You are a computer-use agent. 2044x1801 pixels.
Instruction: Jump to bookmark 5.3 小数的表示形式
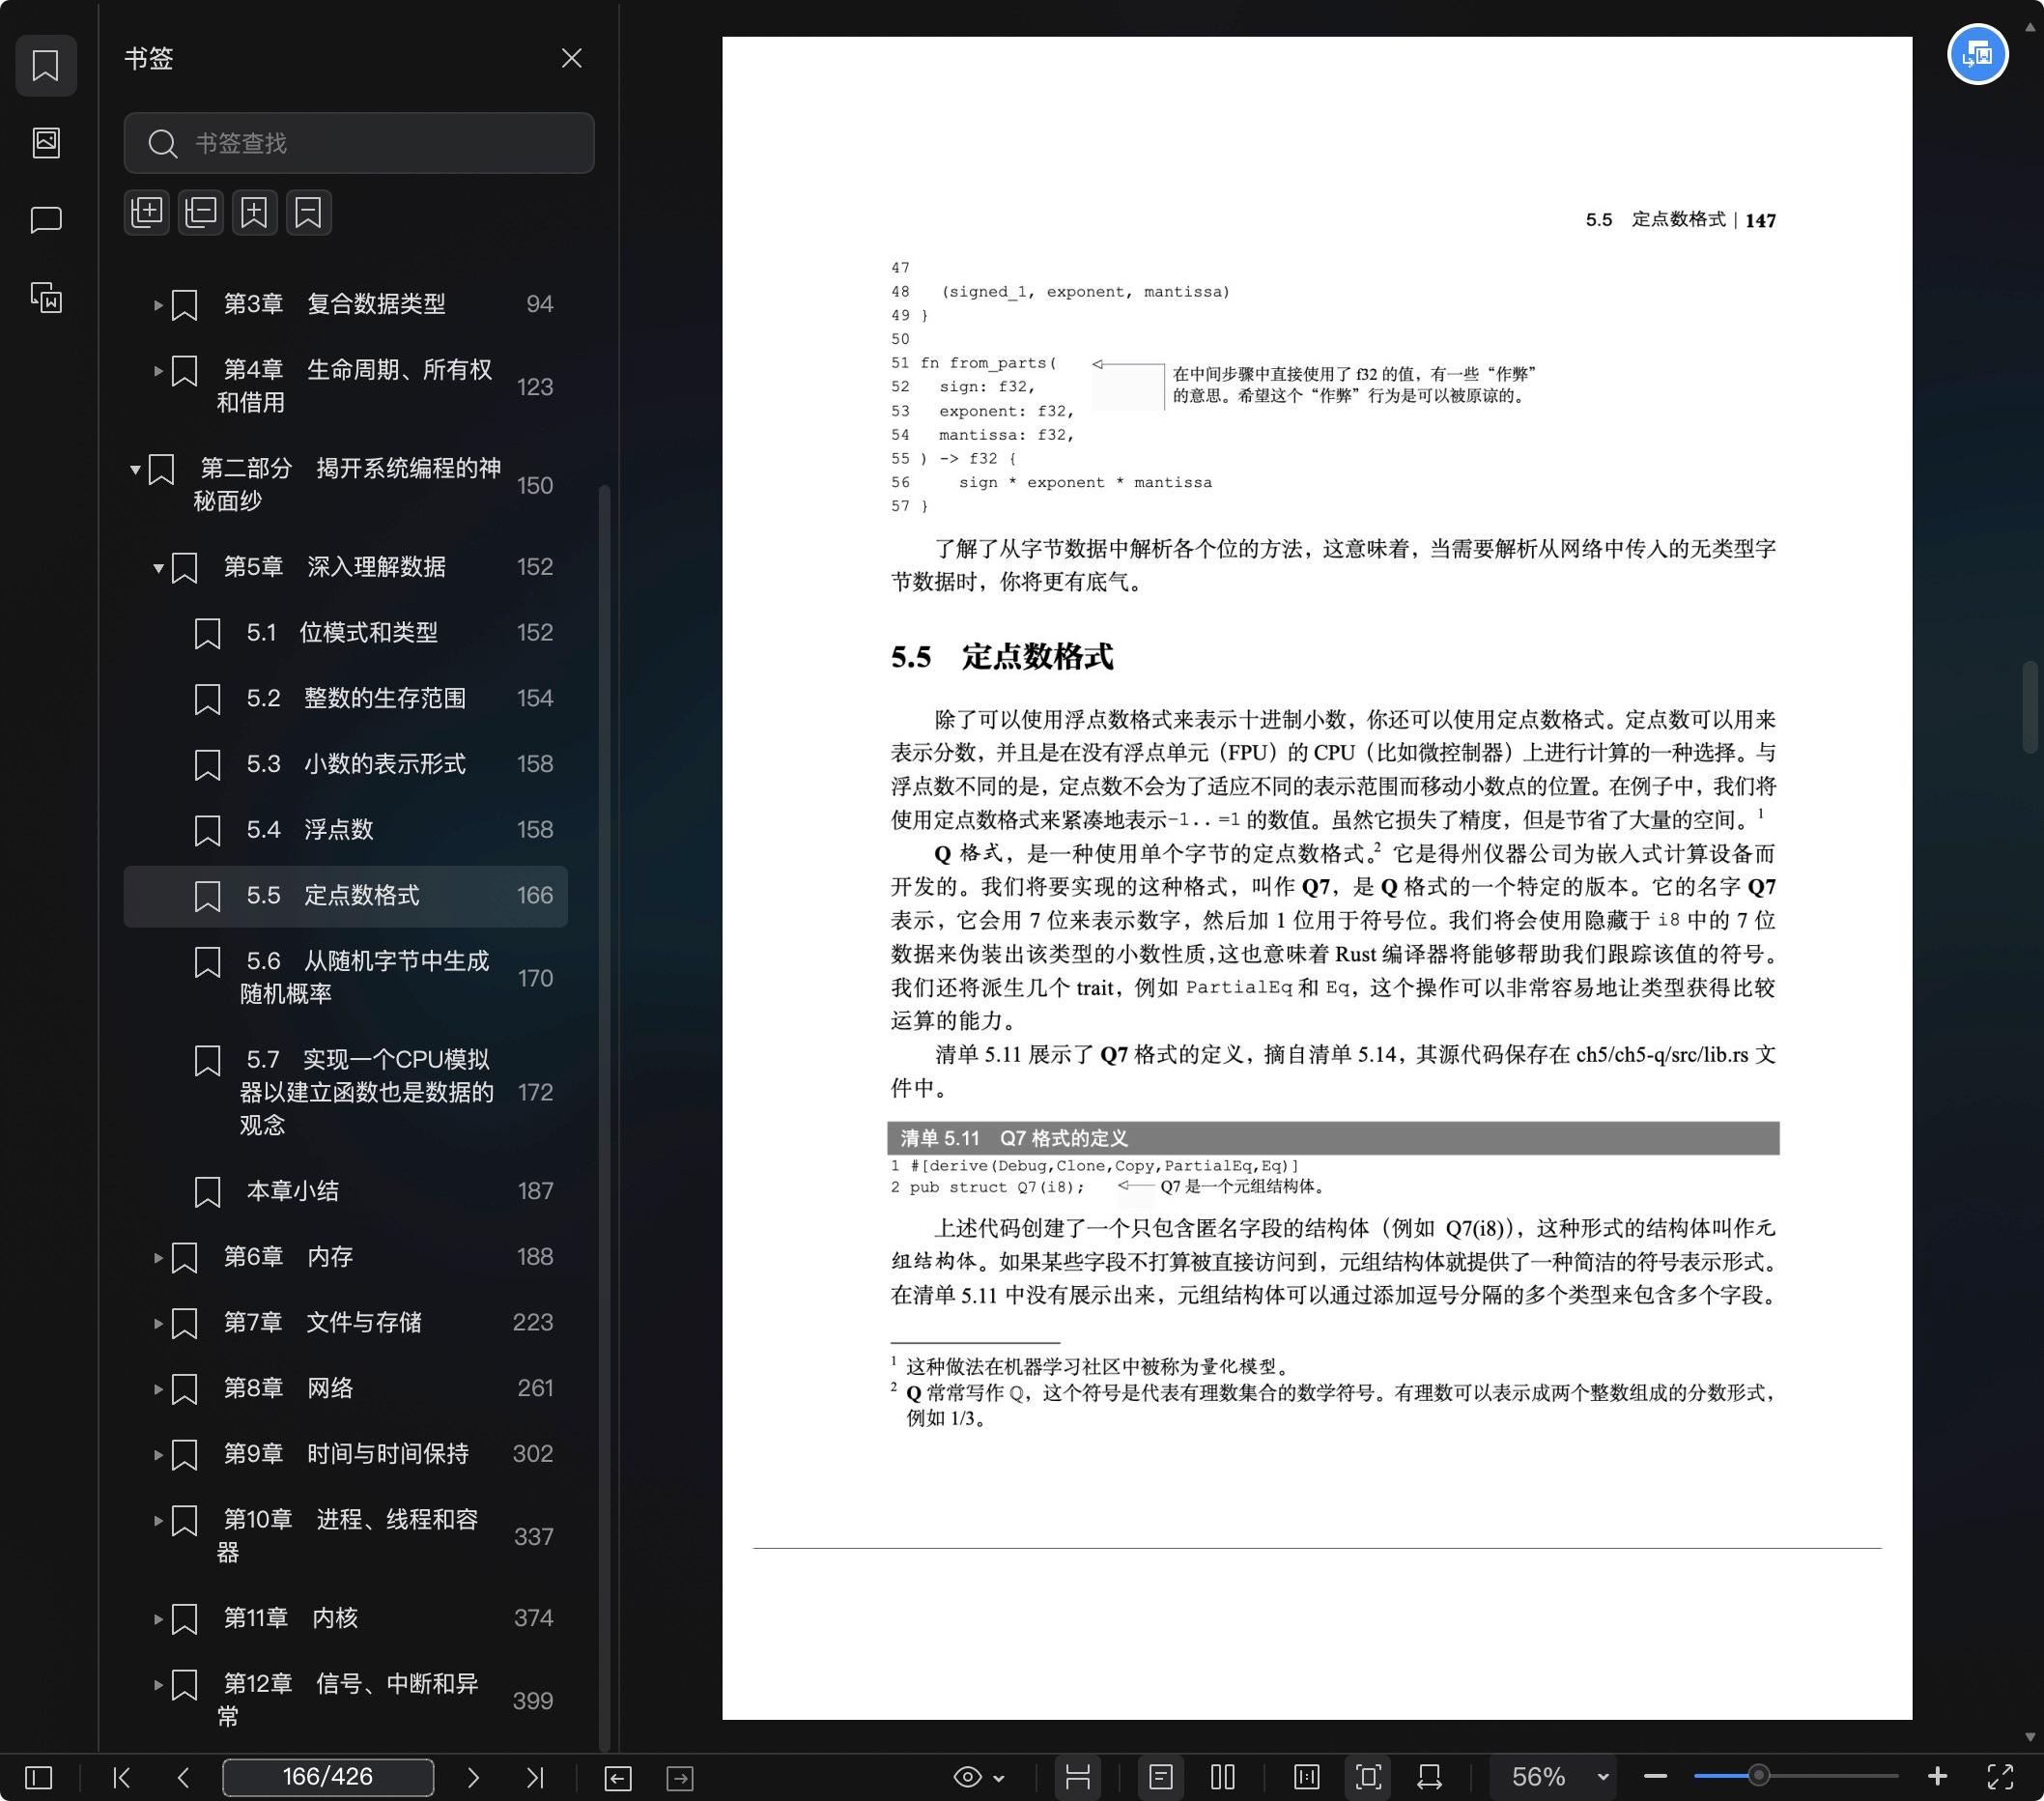346,764
